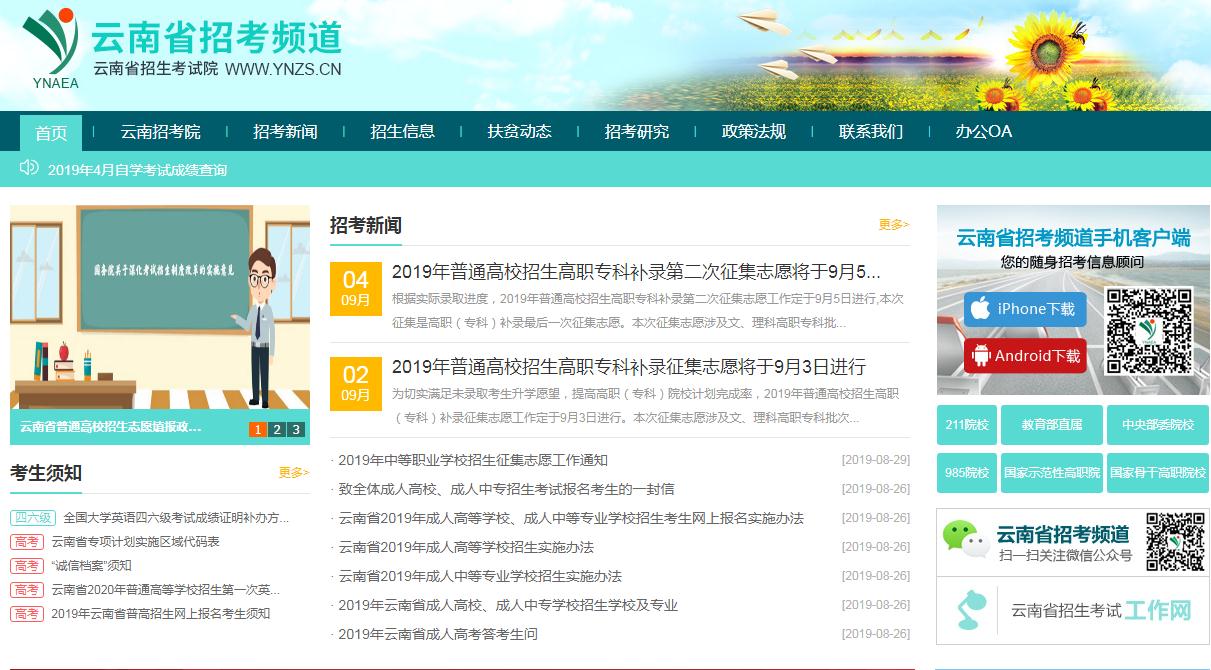Switch to slide 2 in carousel
1211x670 pixels.
pos(277,429)
